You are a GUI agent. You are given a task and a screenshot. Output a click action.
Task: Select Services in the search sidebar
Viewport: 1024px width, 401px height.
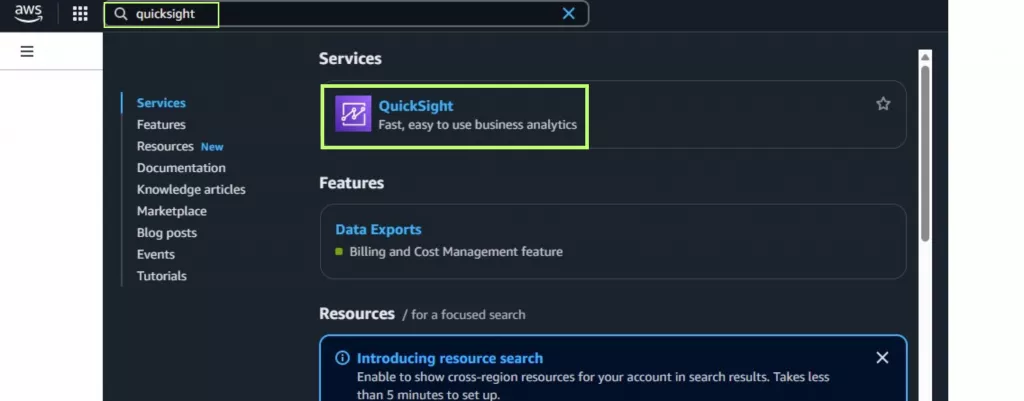tap(161, 103)
